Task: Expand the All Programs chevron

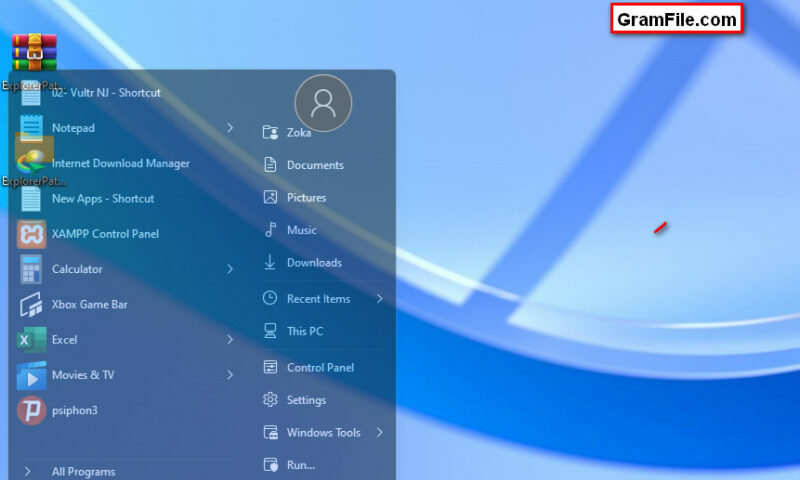Action: 28,472
